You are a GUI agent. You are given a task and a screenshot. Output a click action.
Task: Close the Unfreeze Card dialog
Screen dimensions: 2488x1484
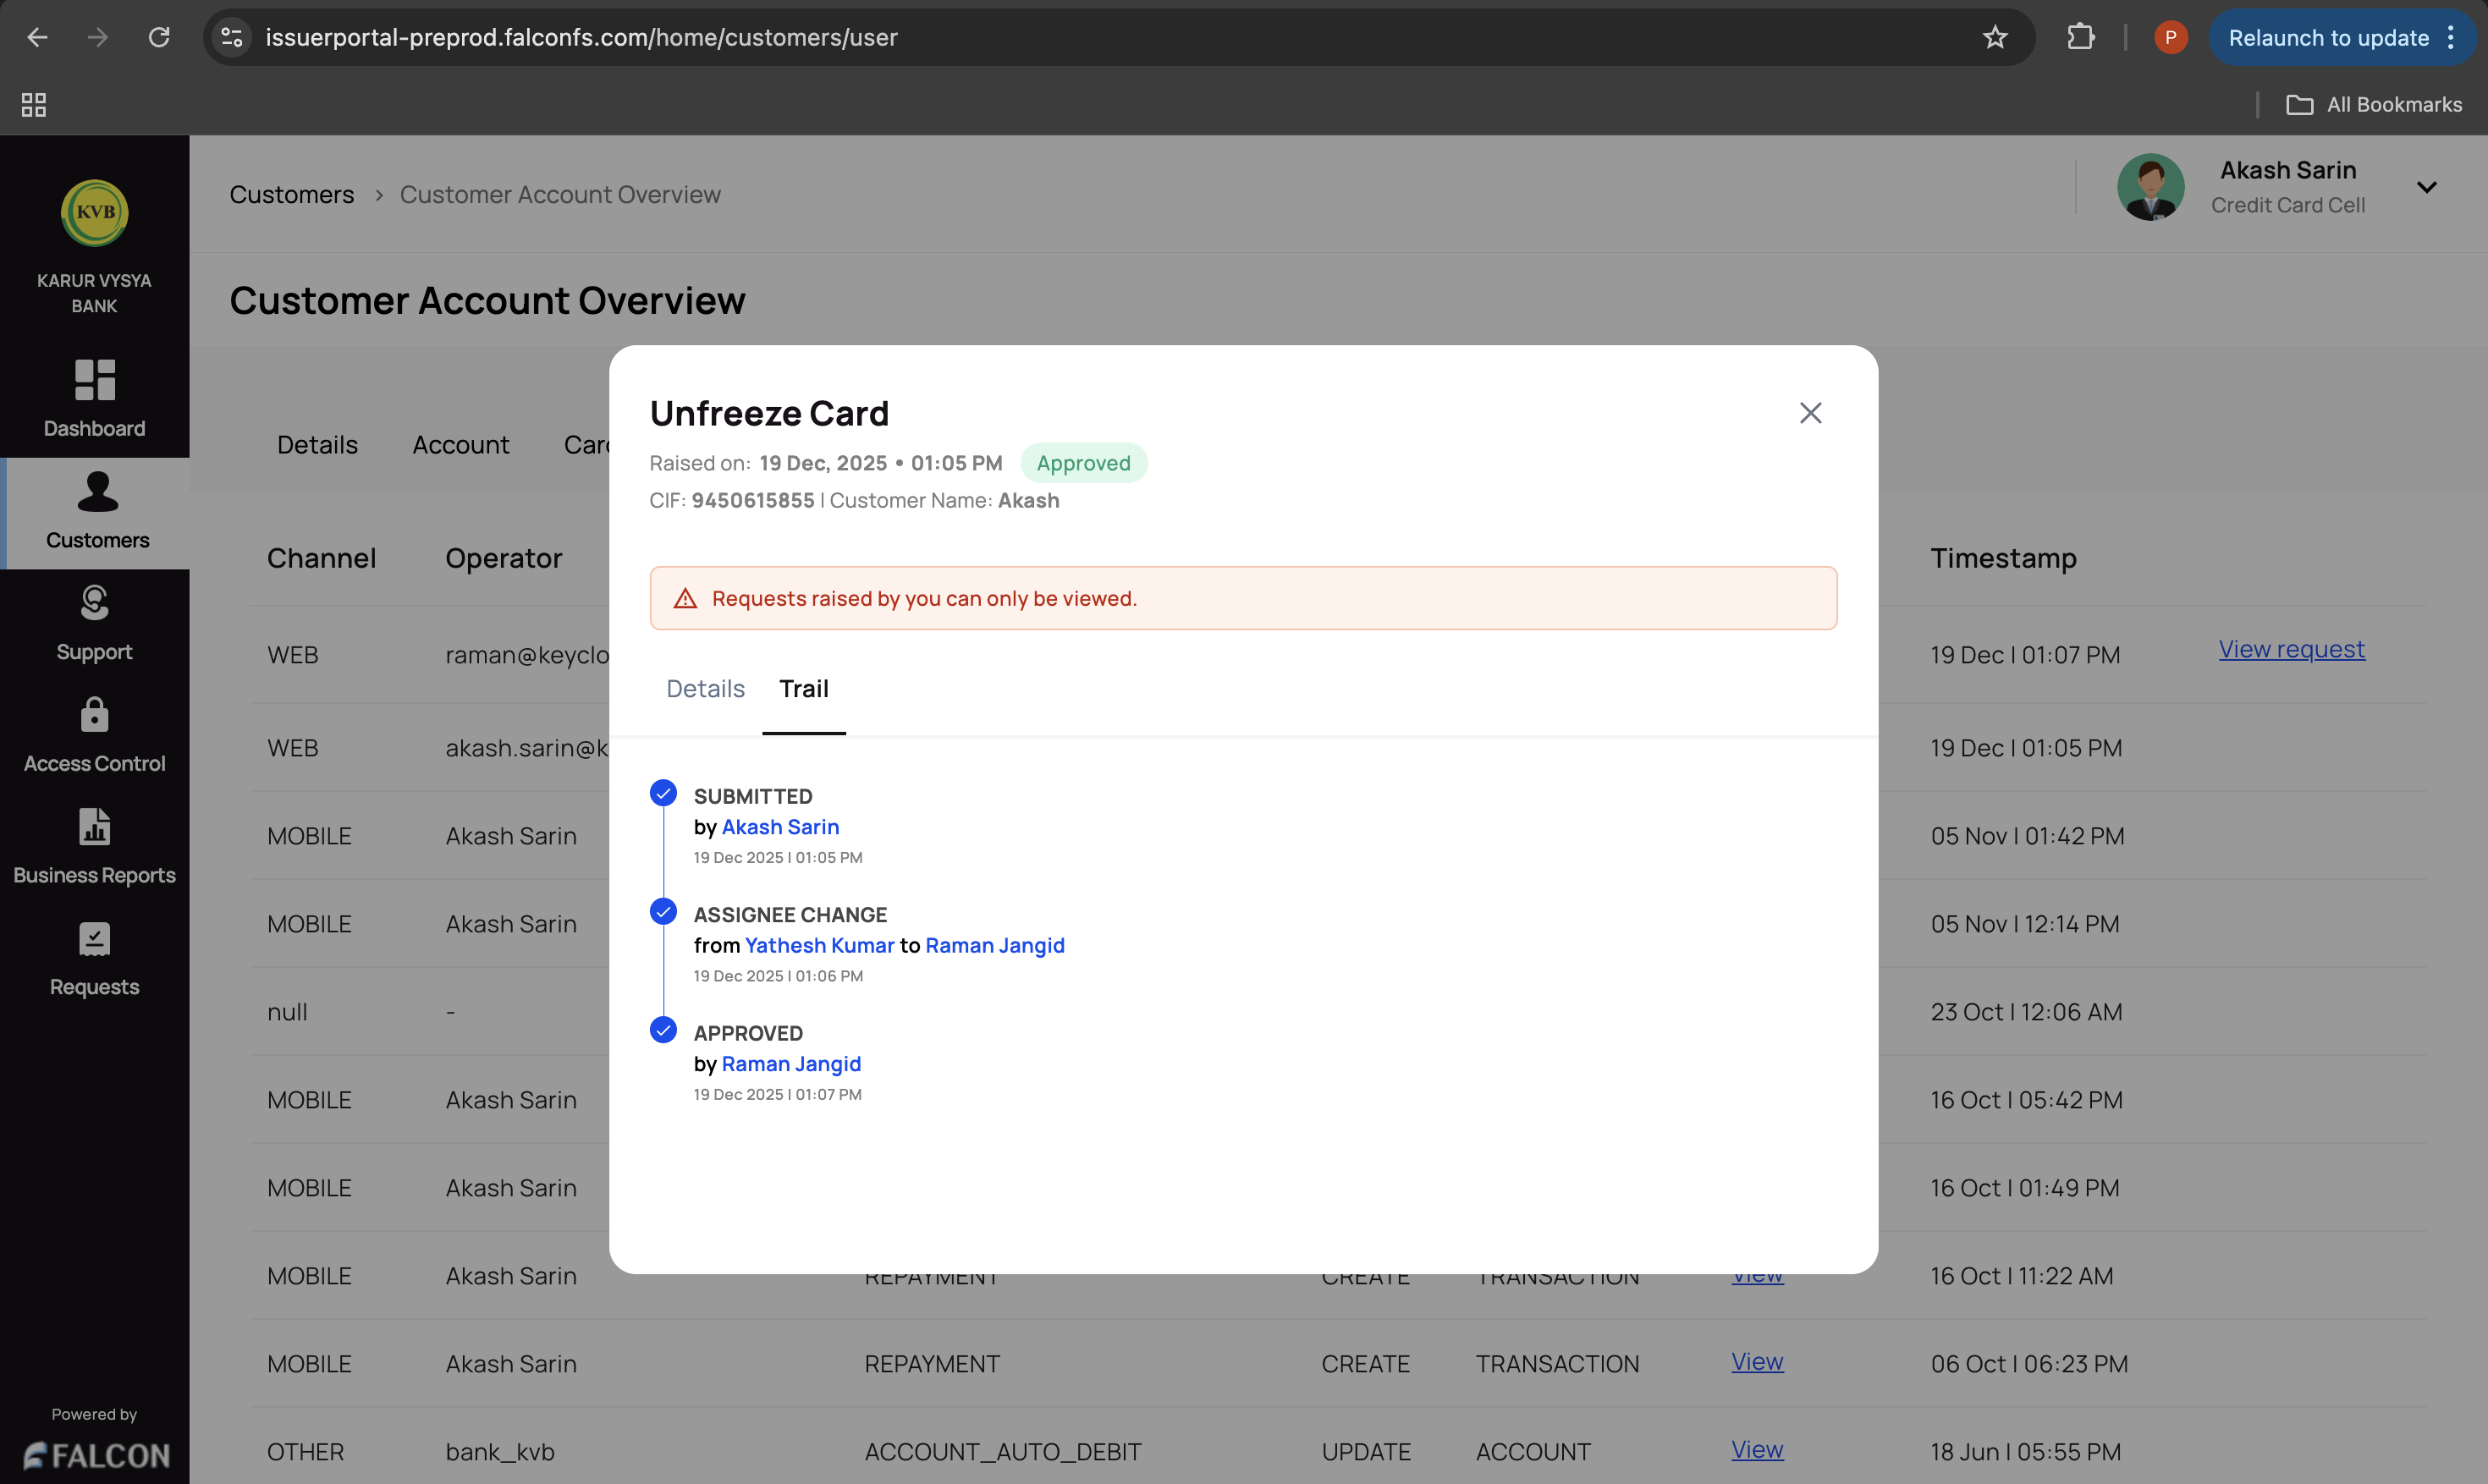click(x=1810, y=413)
